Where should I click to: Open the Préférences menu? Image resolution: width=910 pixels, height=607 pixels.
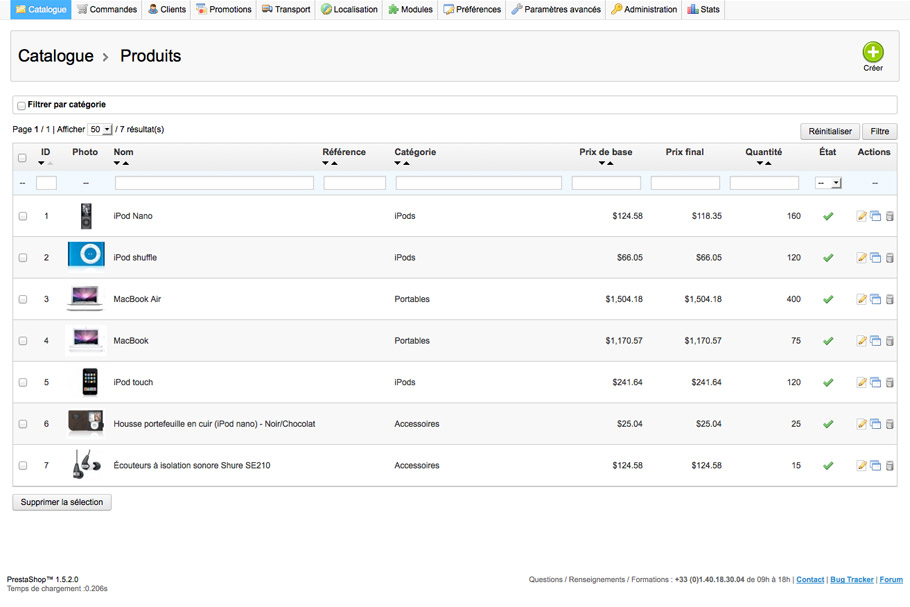(x=472, y=9)
